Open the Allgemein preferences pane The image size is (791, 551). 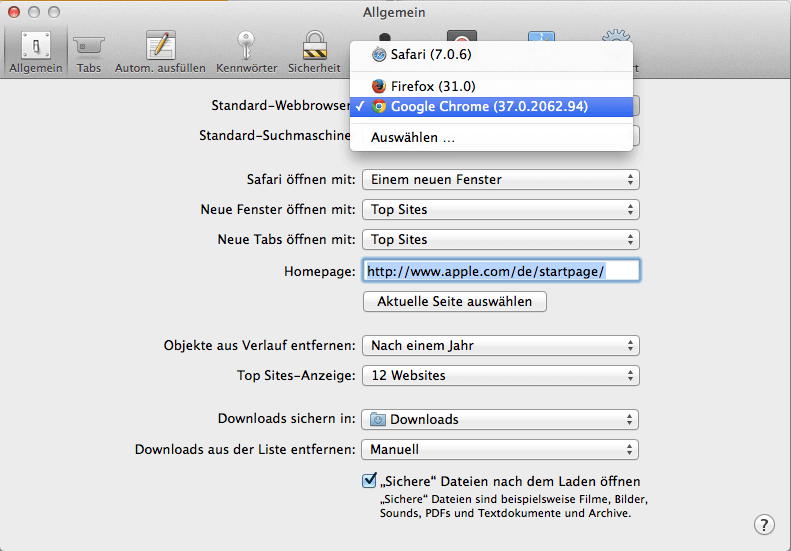[x=35, y=51]
